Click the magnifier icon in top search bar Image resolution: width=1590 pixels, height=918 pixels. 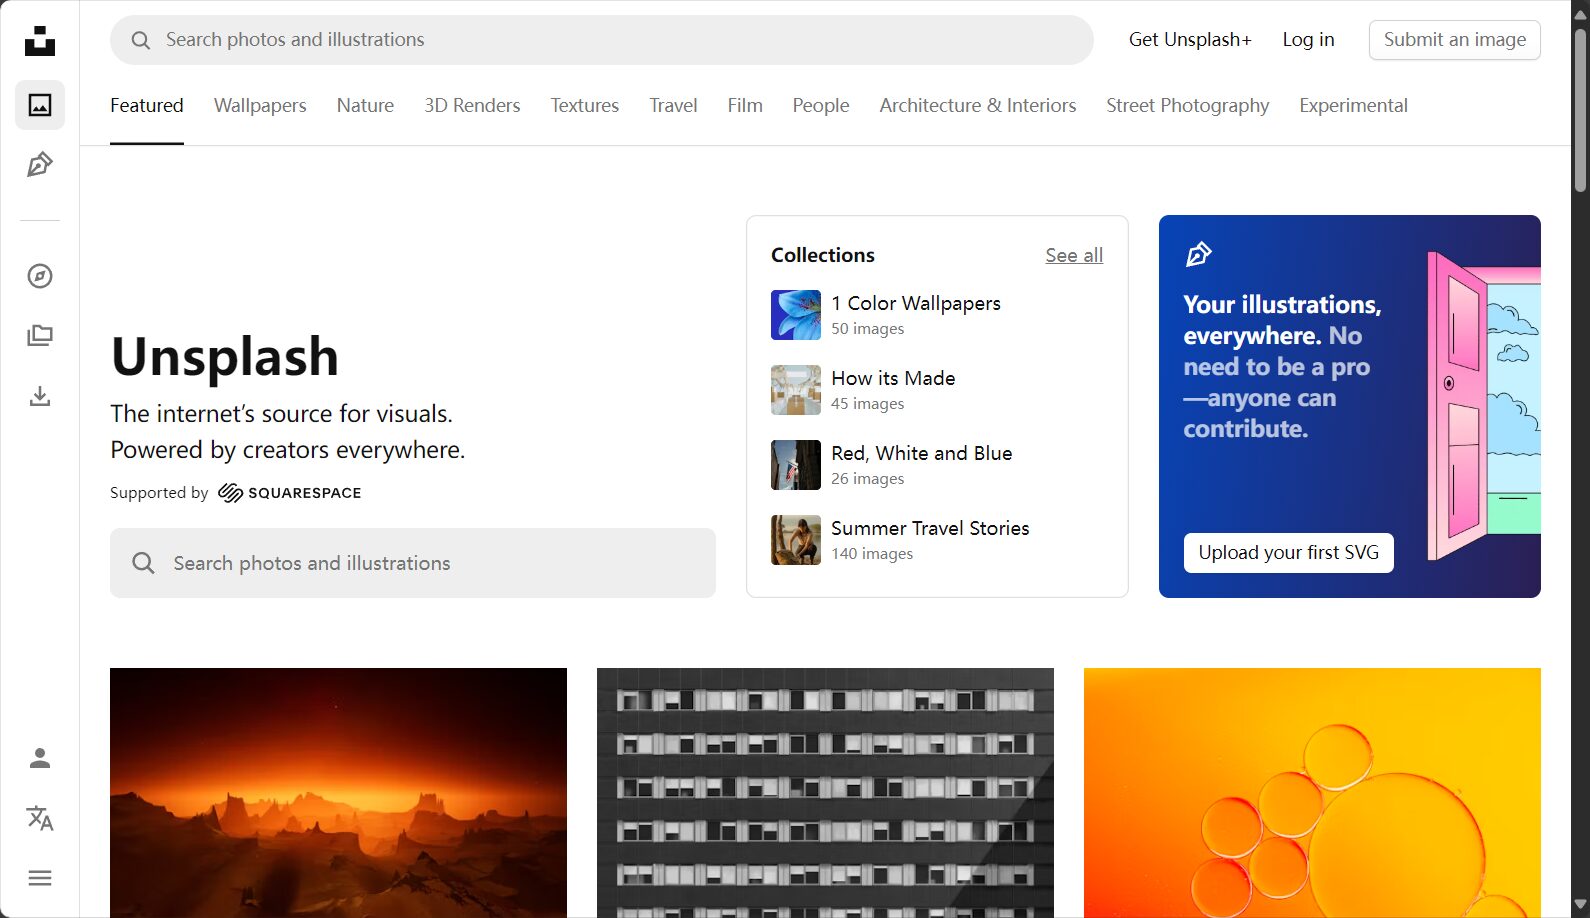141,40
